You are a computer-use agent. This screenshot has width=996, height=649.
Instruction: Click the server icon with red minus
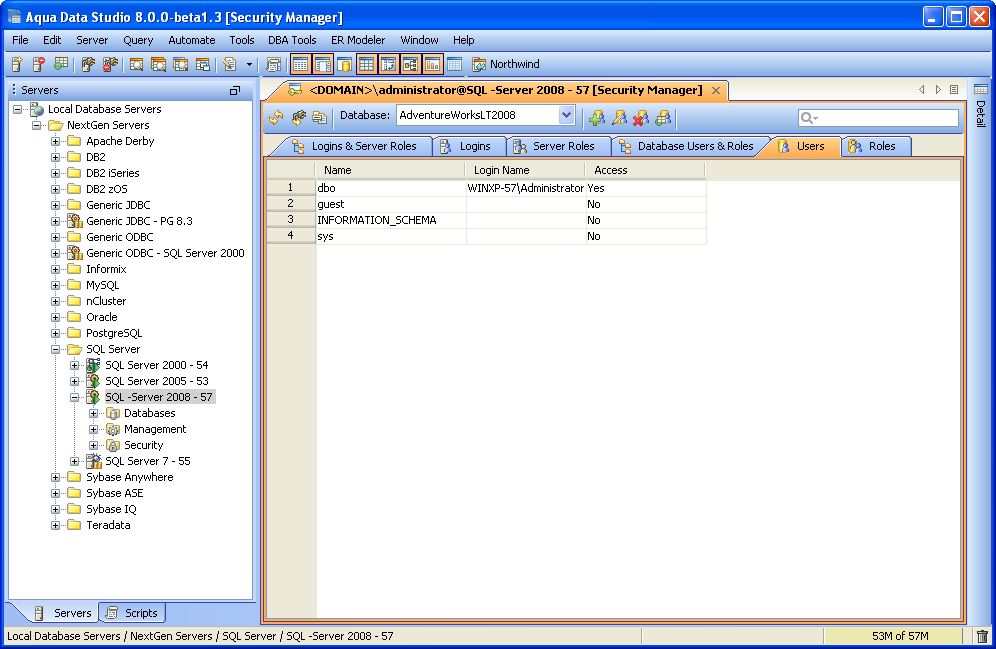(39, 64)
